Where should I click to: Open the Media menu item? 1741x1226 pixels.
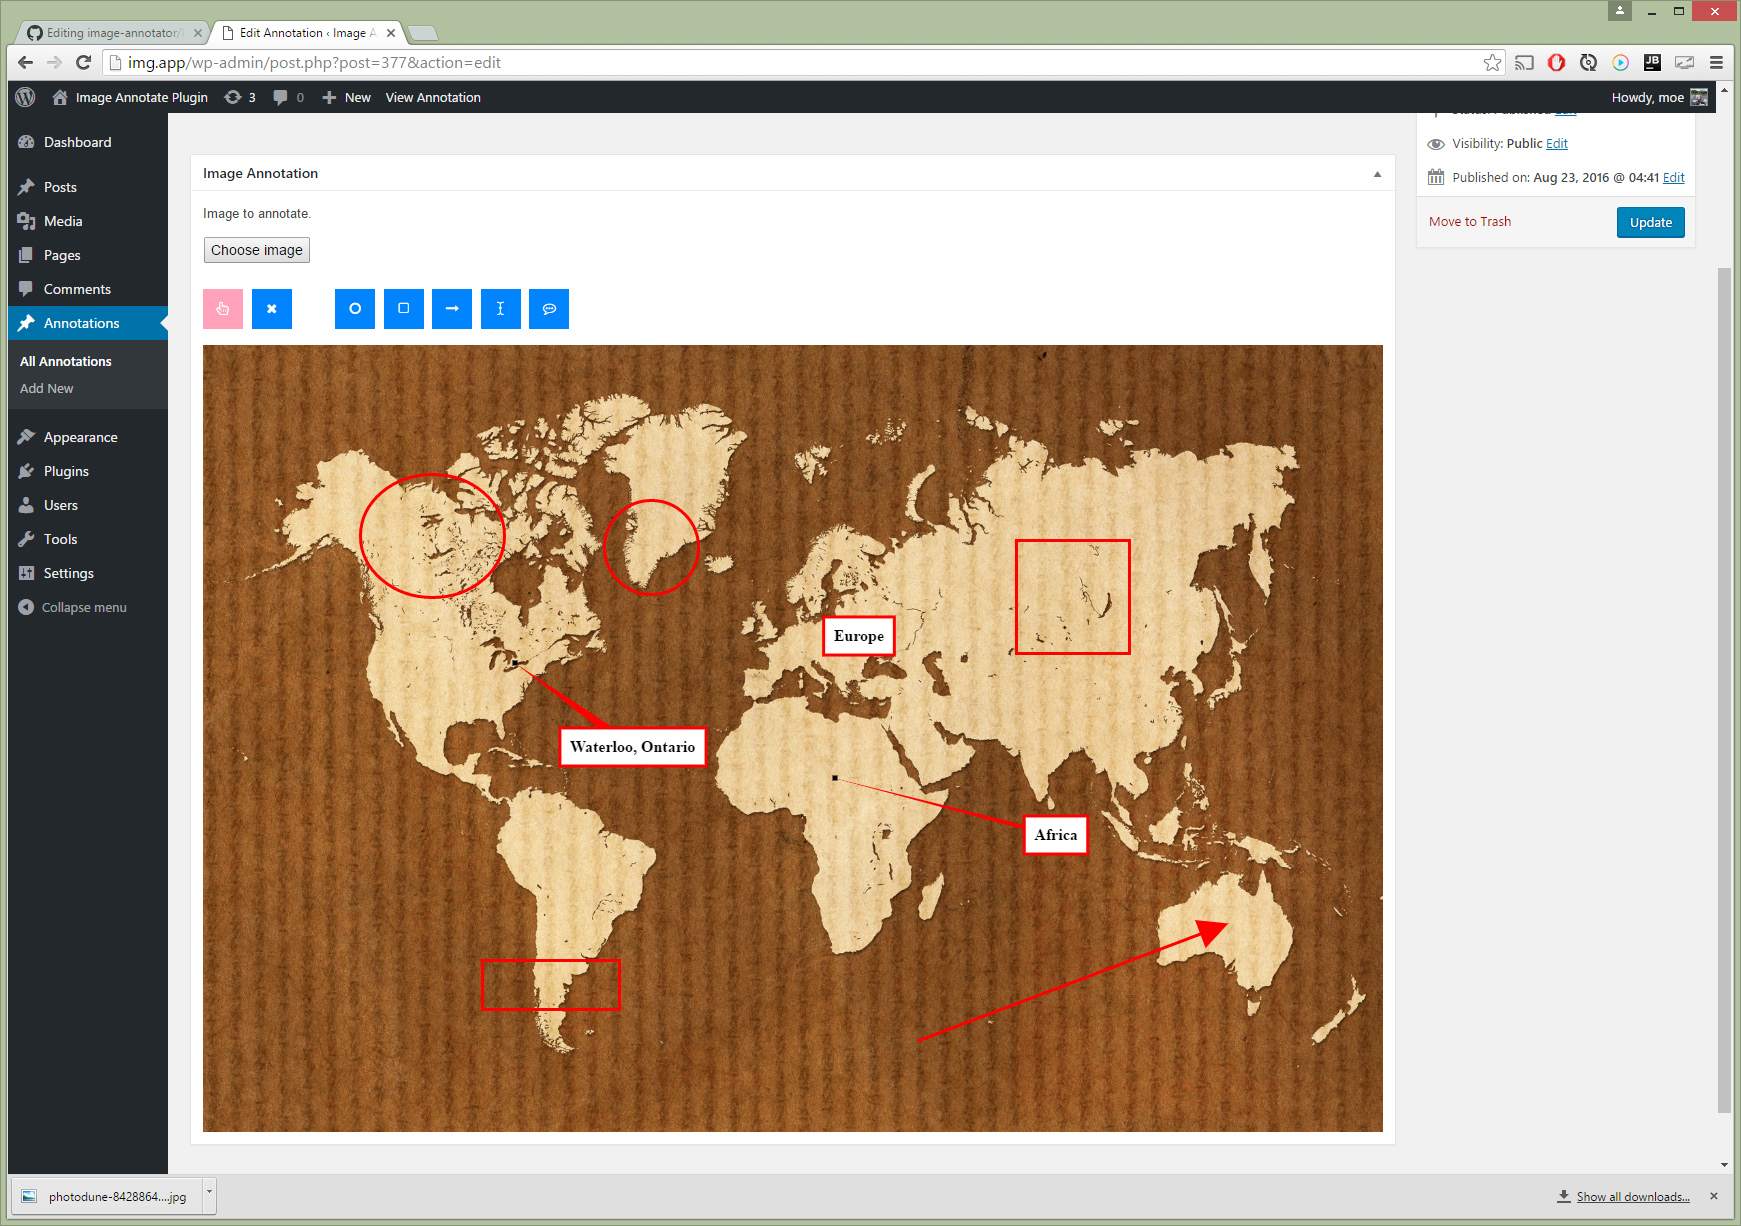(63, 221)
